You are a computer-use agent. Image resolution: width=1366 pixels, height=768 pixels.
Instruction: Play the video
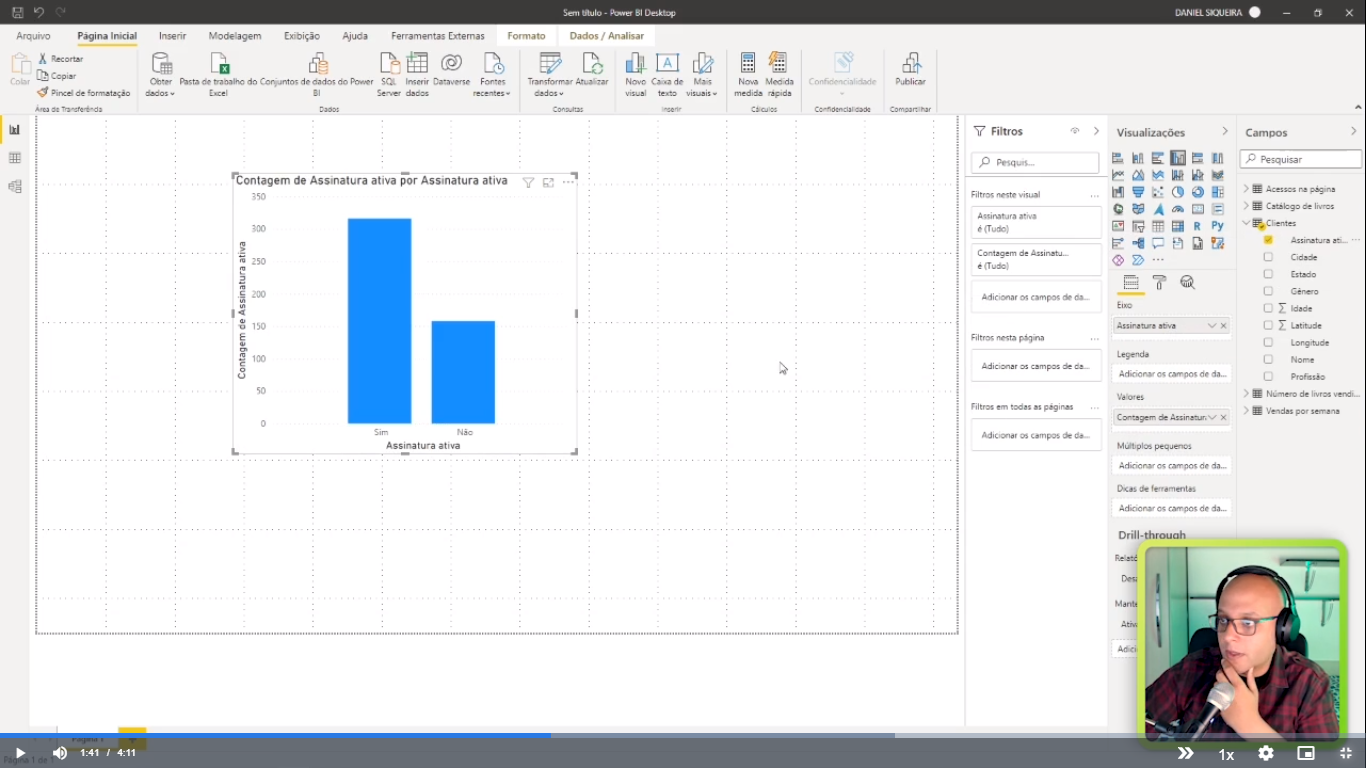click(x=20, y=753)
